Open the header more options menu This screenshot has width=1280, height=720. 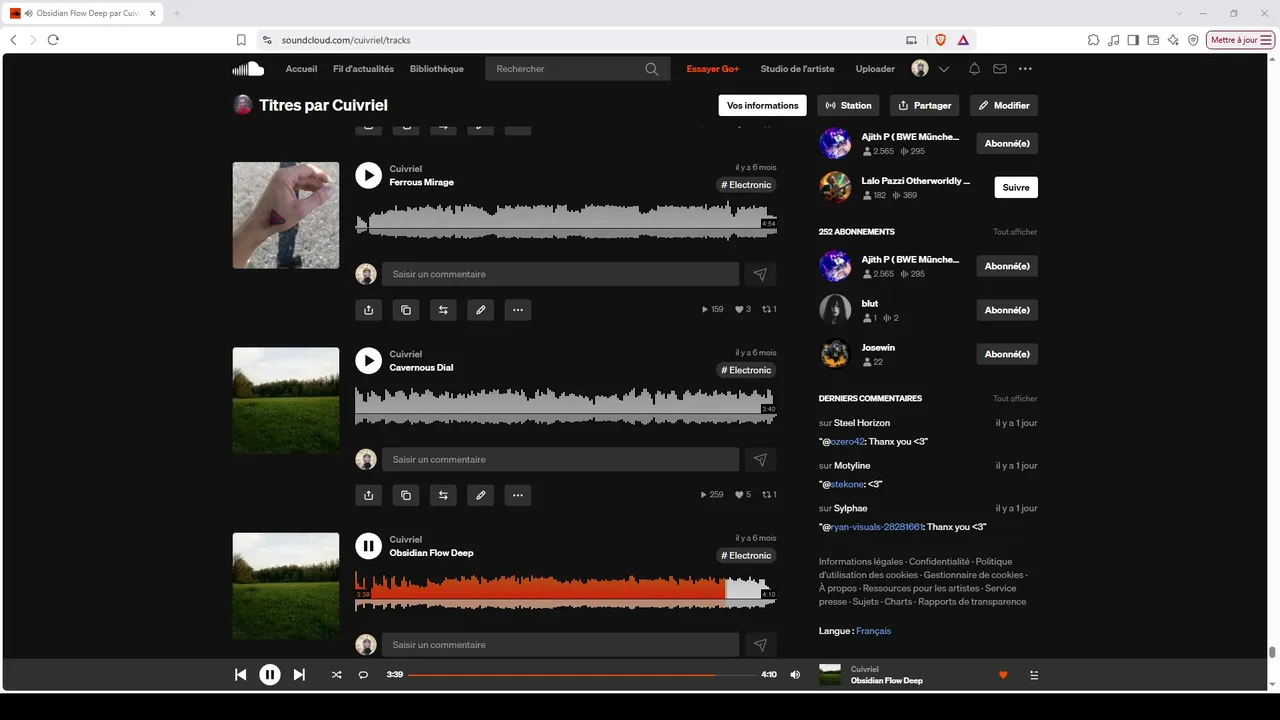coord(1025,69)
